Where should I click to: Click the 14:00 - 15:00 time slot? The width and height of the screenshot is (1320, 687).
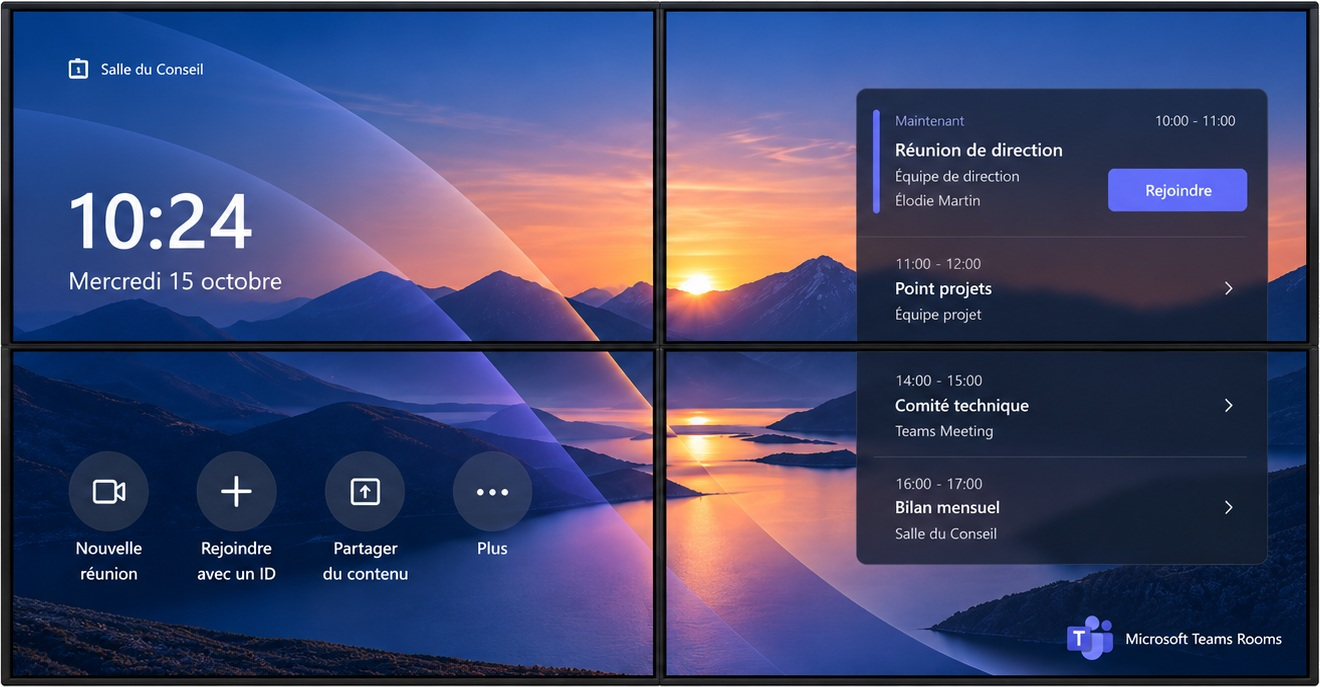(938, 380)
